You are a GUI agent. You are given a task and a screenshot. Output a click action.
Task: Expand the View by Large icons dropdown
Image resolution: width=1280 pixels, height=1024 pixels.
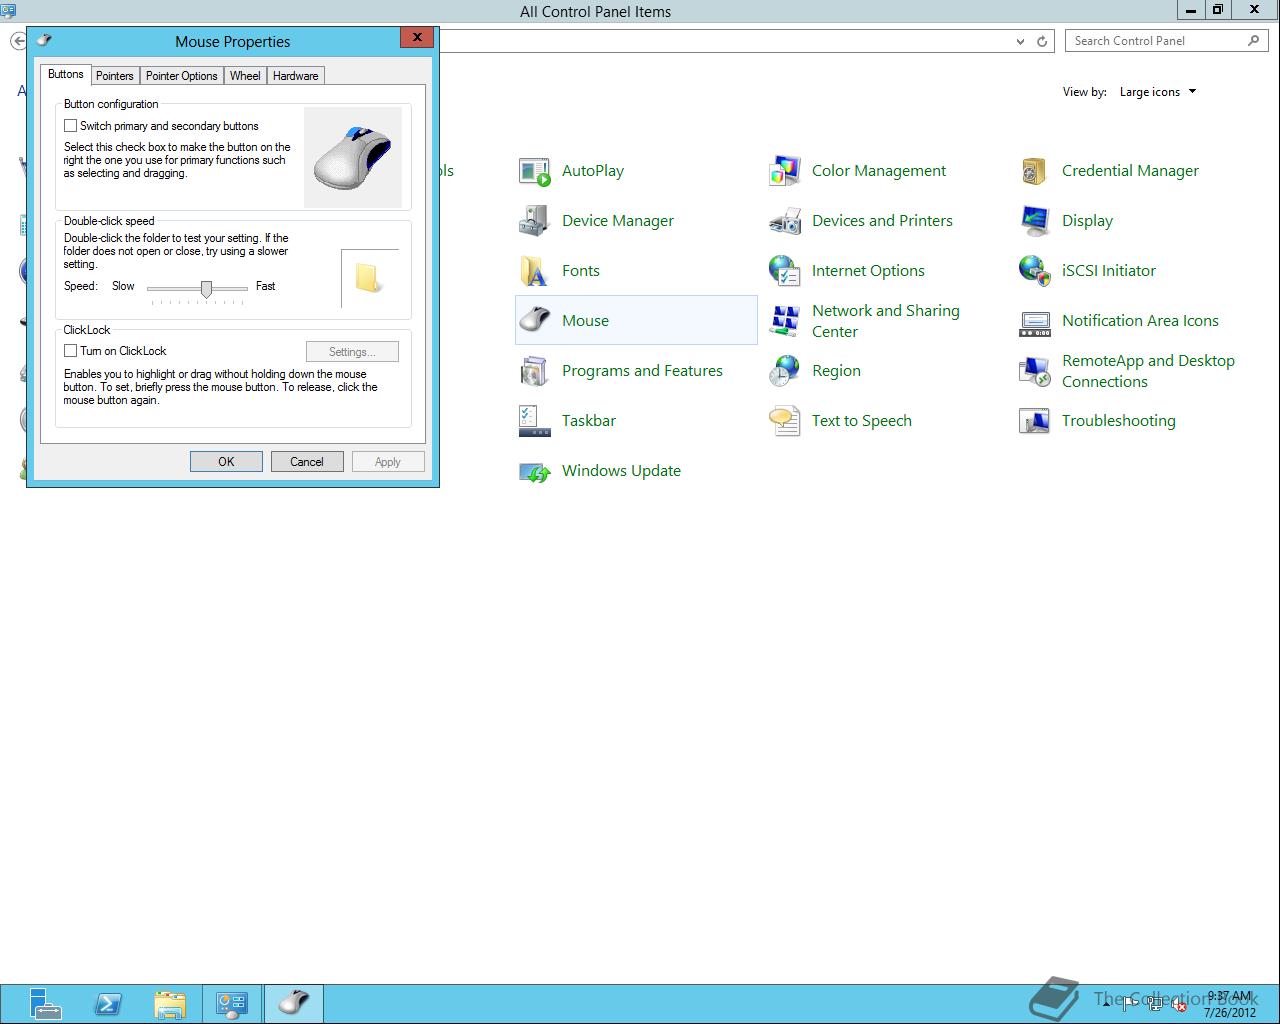(x=1158, y=92)
